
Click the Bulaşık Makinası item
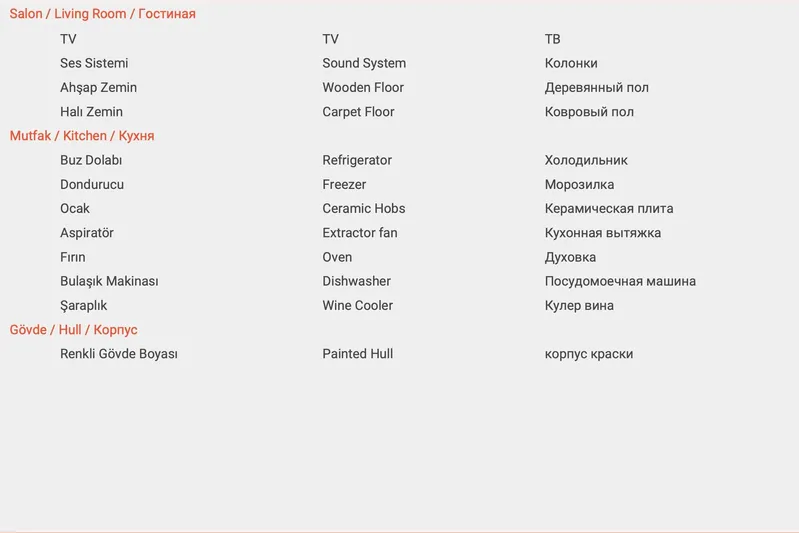point(109,282)
